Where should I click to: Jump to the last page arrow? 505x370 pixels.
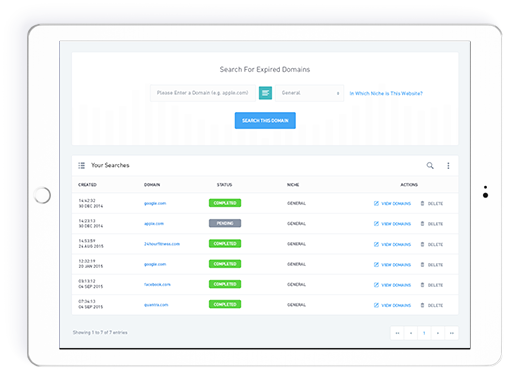pos(452,333)
